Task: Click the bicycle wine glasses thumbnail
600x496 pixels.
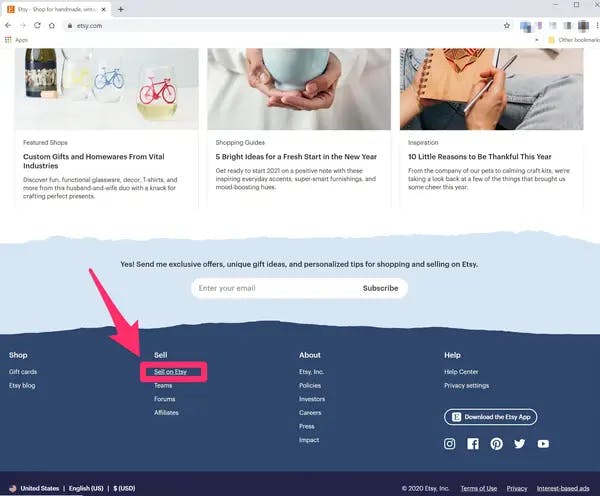Action: (107, 89)
